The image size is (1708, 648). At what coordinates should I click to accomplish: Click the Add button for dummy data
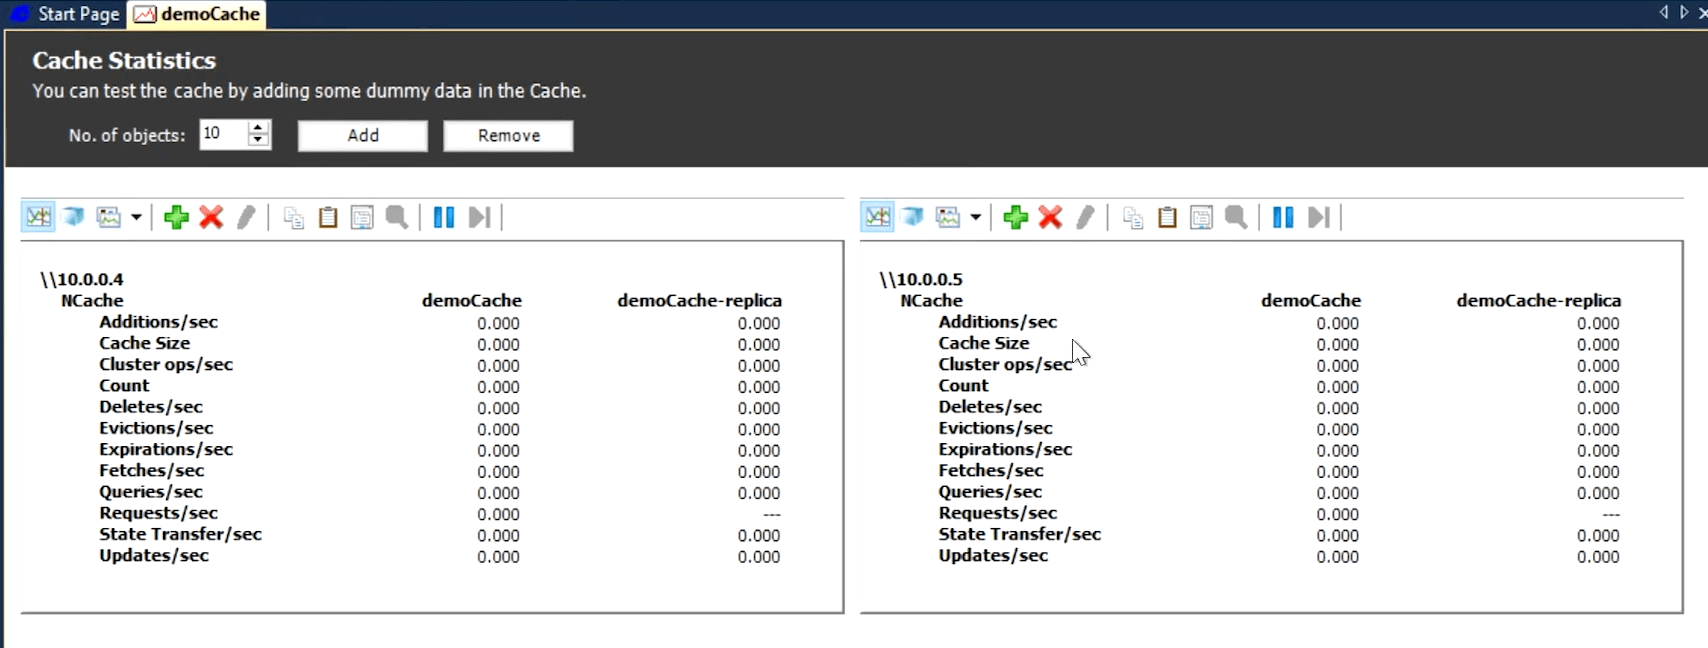pyautogui.click(x=363, y=136)
